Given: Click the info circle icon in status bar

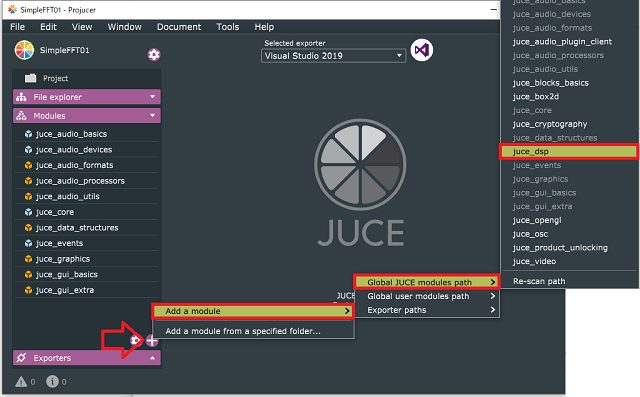Looking at the screenshot, I should [52, 381].
